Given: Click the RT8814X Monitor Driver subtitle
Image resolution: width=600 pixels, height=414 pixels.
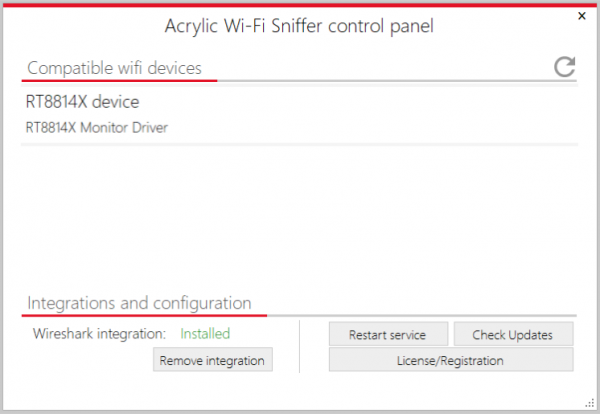Looking at the screenshot, I should coord(97,127).
